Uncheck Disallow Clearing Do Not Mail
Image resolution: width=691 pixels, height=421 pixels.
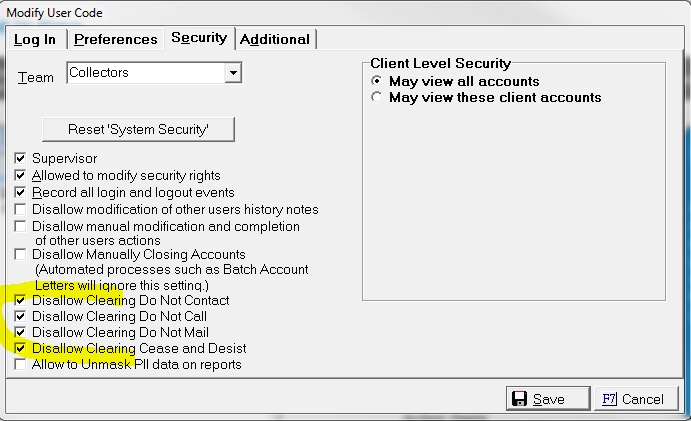pyautogui.click(x=21, y=333)
